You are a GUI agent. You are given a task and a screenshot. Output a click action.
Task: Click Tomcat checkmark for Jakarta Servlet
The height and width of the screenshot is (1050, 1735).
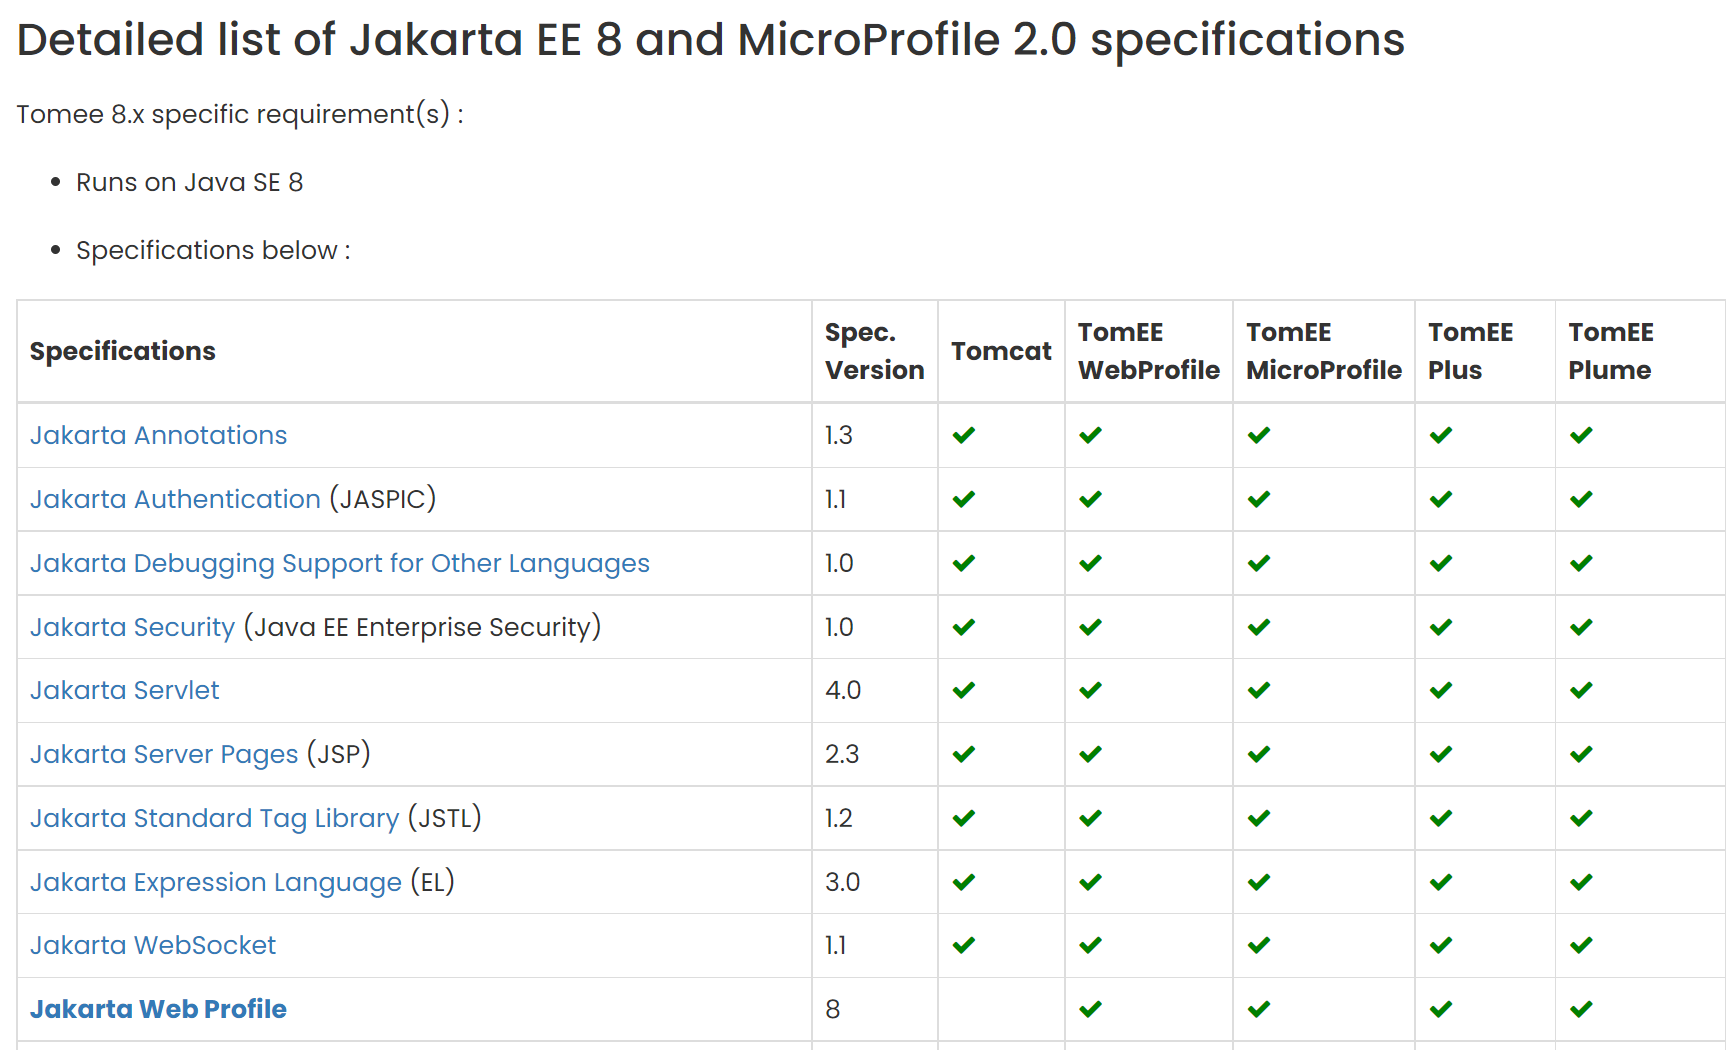click(x=964, y=690)
